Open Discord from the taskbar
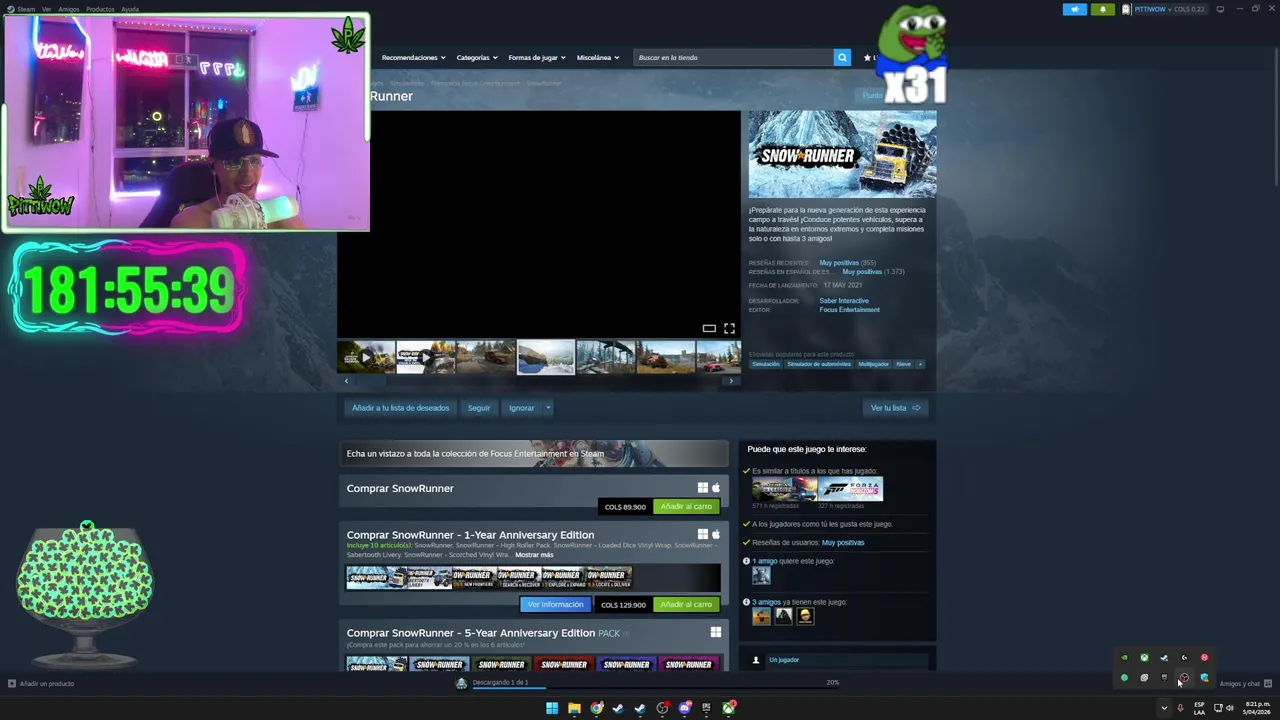 pyautogui.click(x=684, y=708)
